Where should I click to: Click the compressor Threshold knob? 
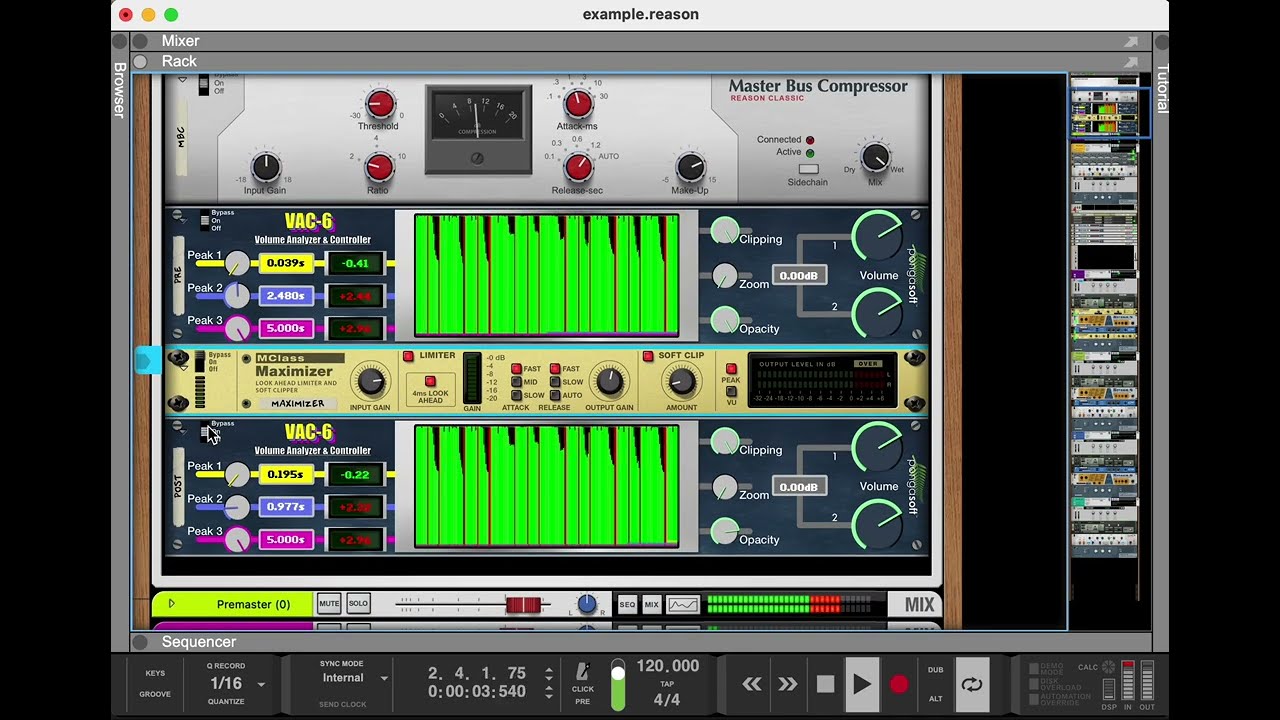coord(380,103)
